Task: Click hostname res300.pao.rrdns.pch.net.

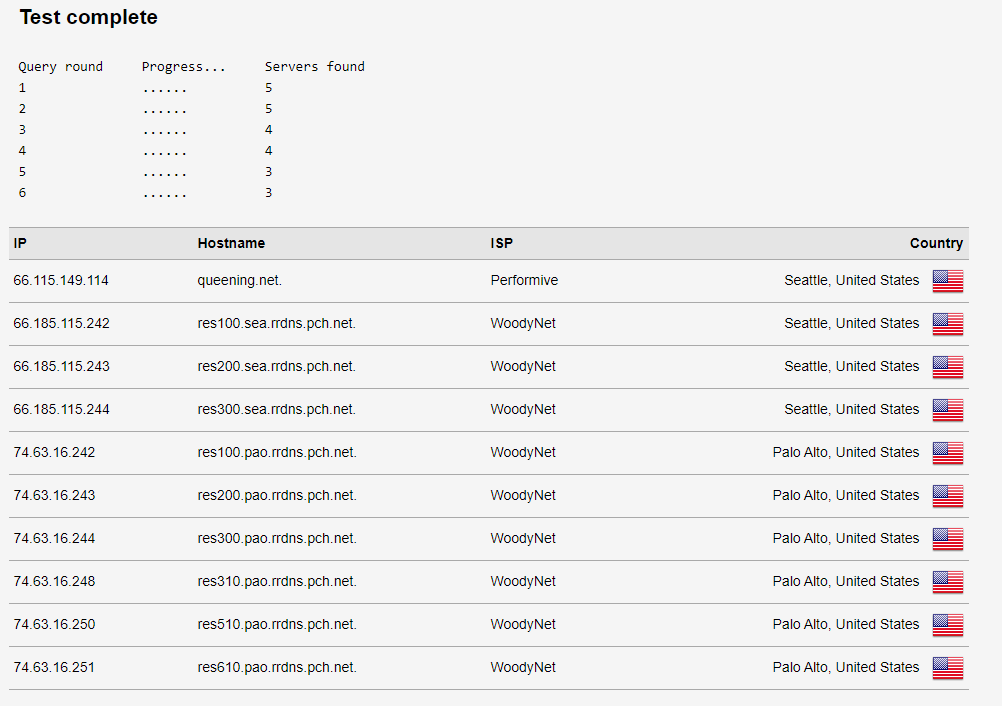Action: 277,539
